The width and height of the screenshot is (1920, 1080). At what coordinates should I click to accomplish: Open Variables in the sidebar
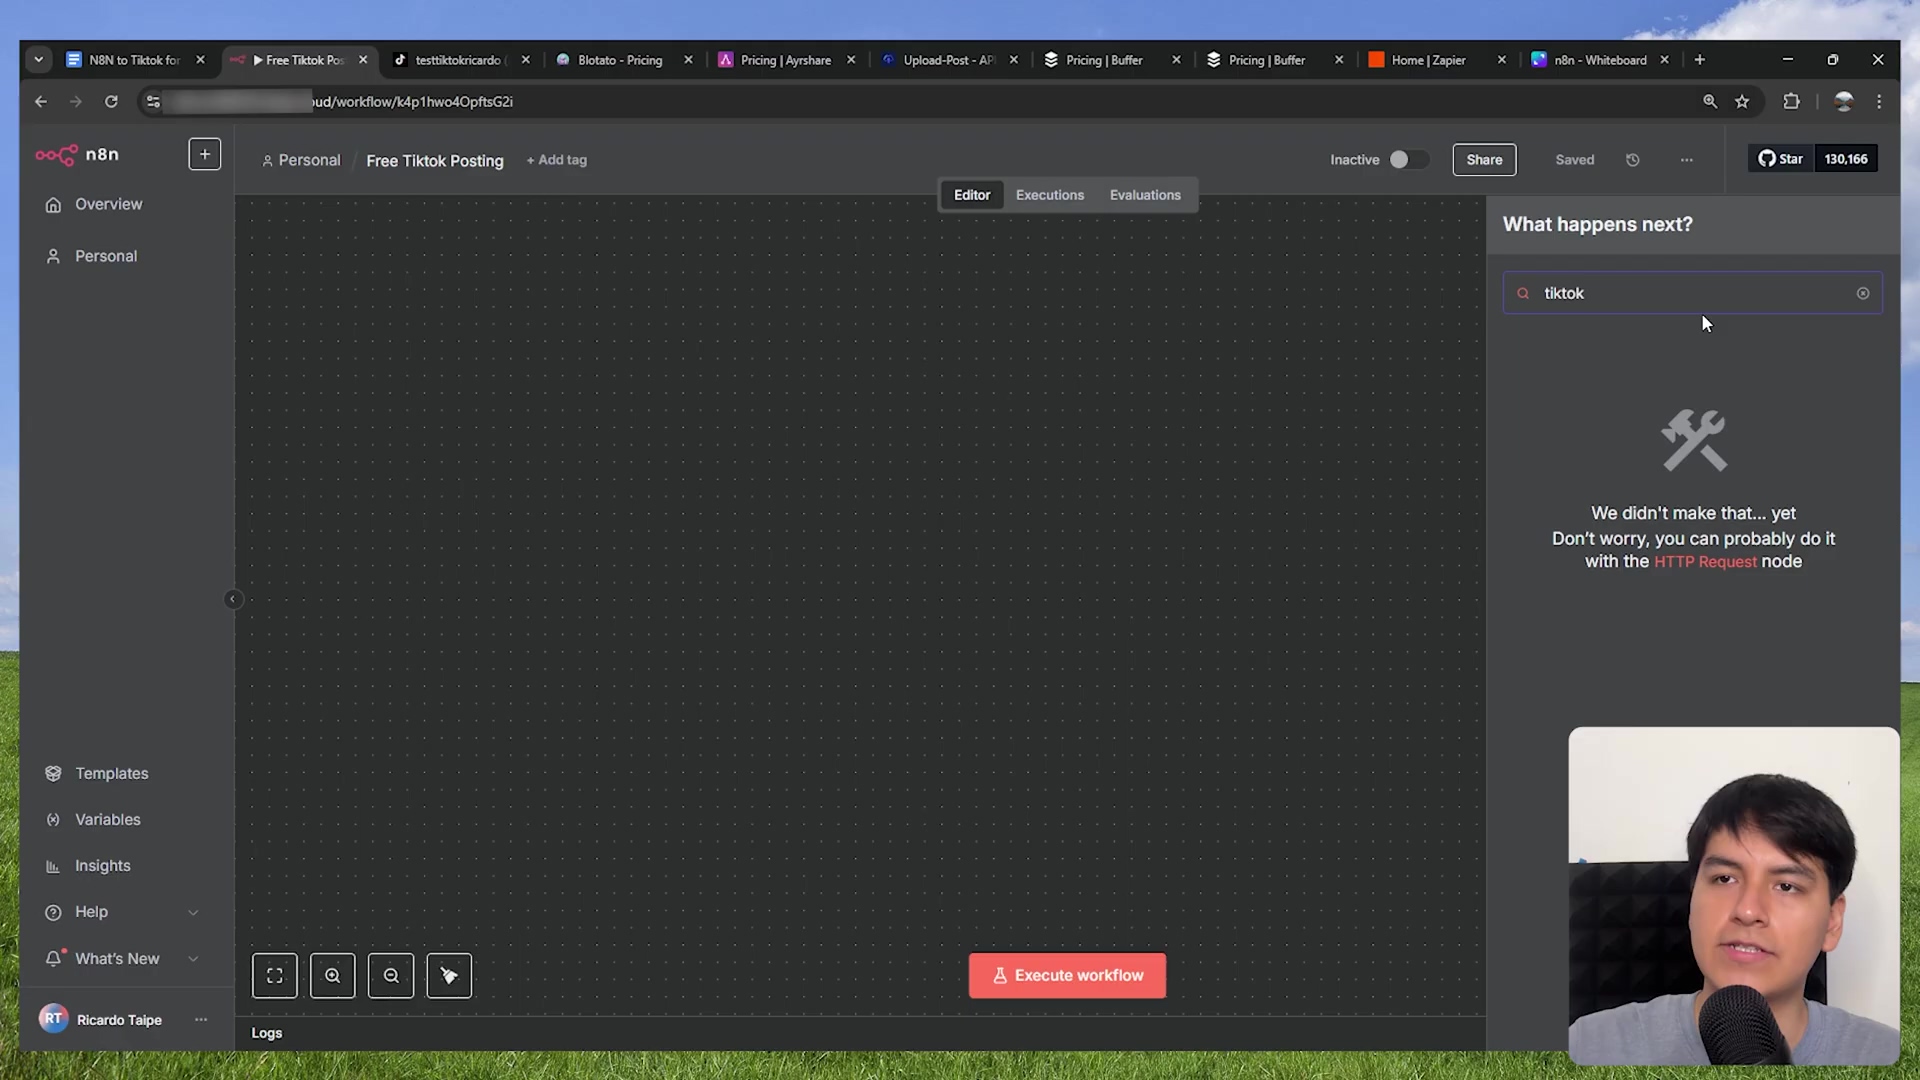tap(107, 819)
